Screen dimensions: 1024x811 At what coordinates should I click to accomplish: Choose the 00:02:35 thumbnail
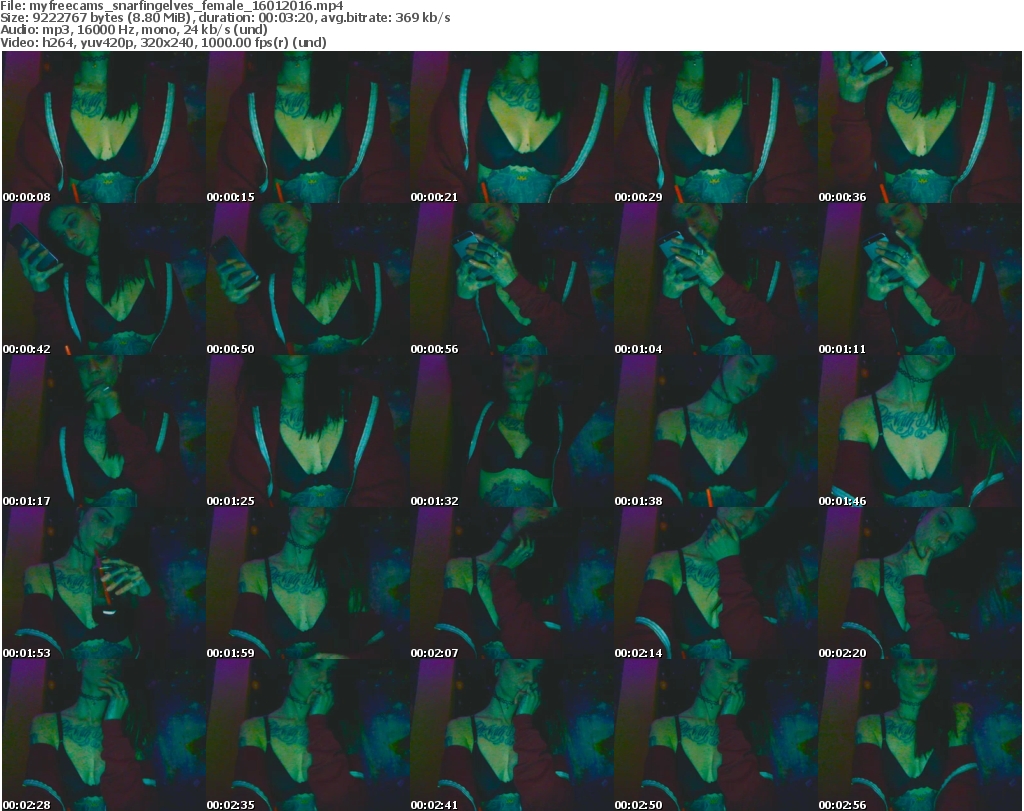308,735
